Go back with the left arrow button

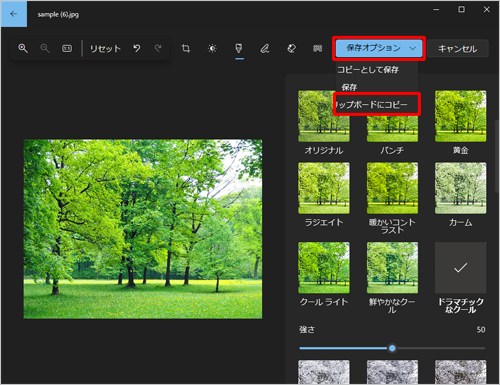[x=14, y=14]
